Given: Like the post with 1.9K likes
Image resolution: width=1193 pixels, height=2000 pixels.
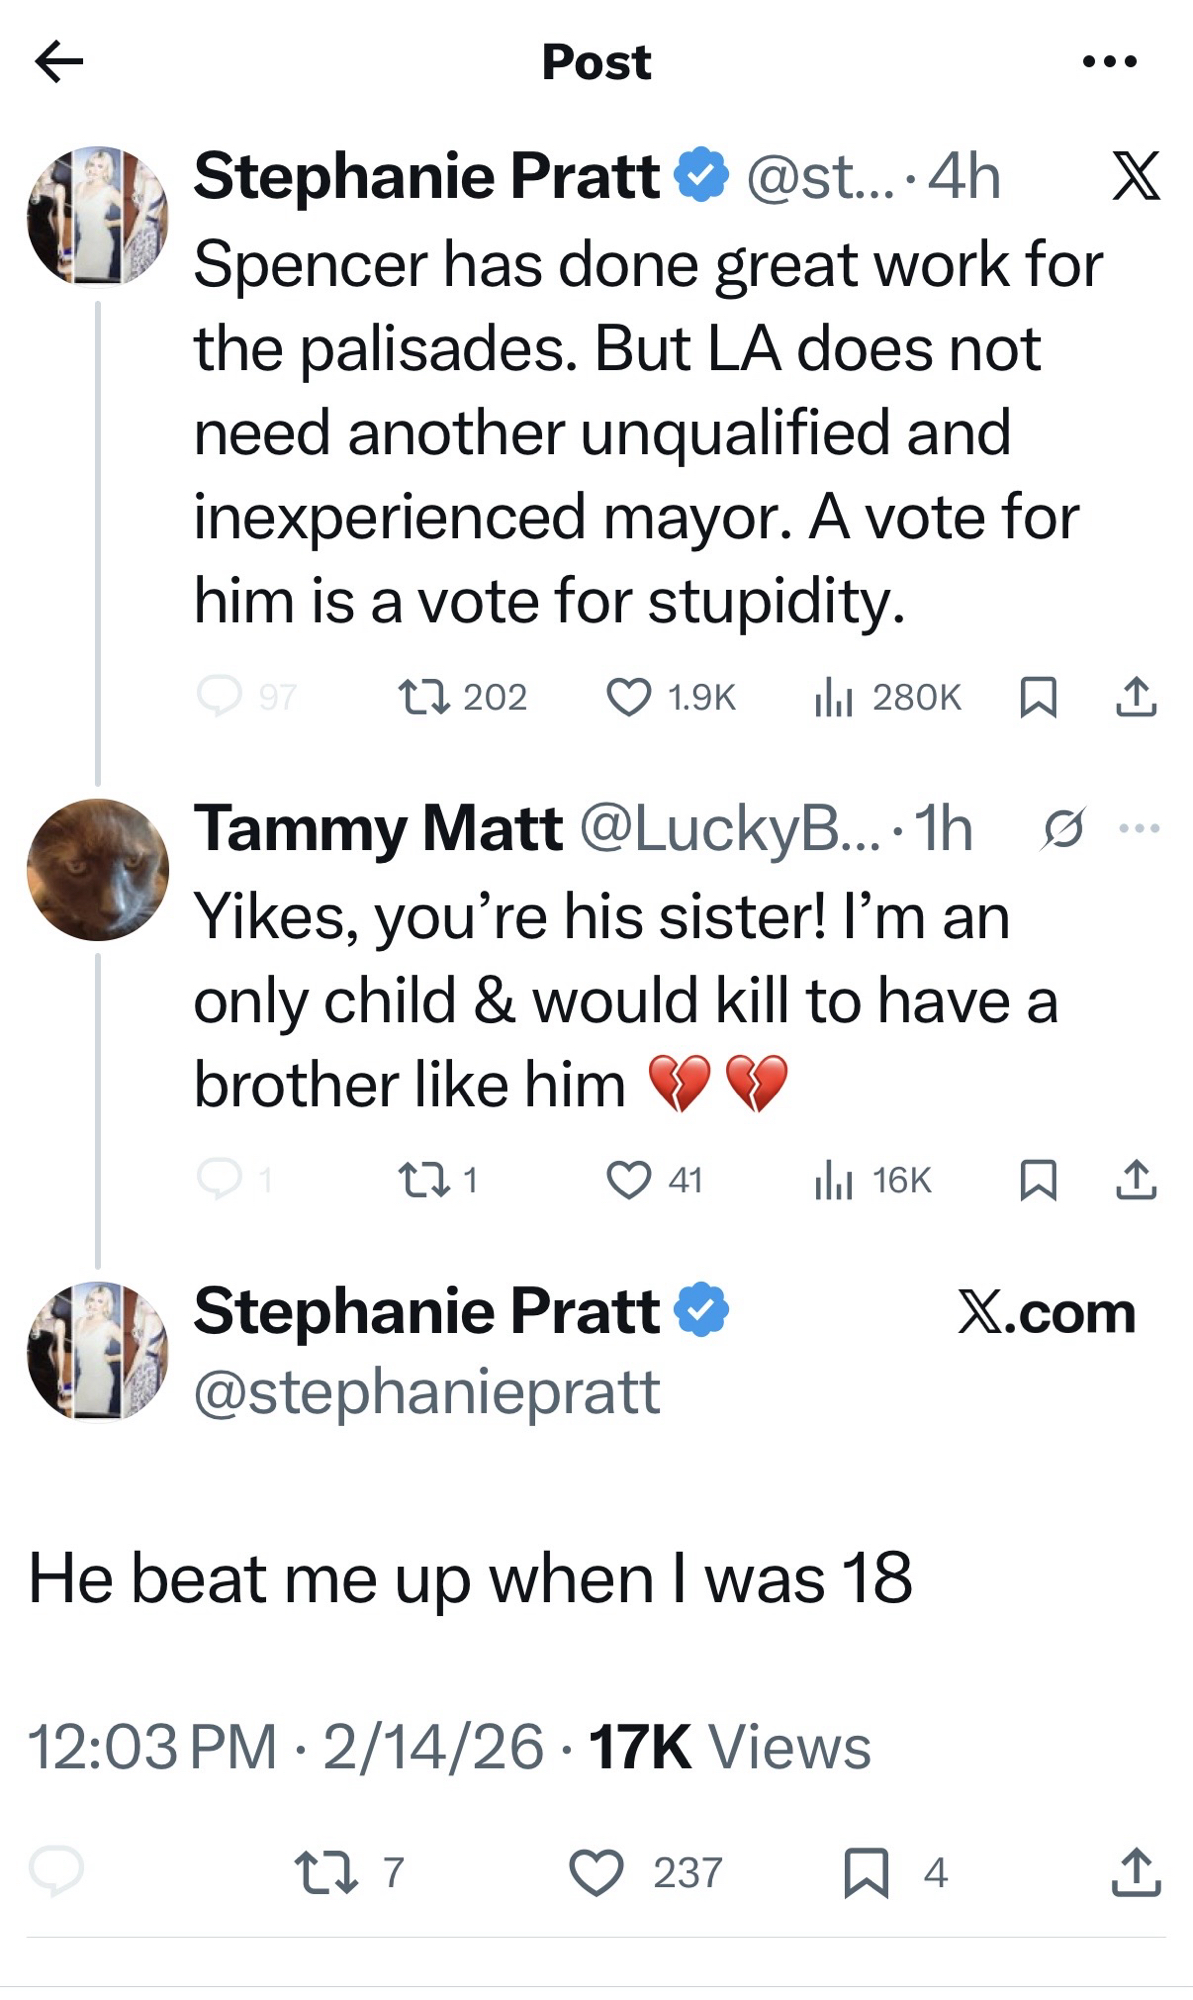Looking at the screenshot, I should pos(629,697).
